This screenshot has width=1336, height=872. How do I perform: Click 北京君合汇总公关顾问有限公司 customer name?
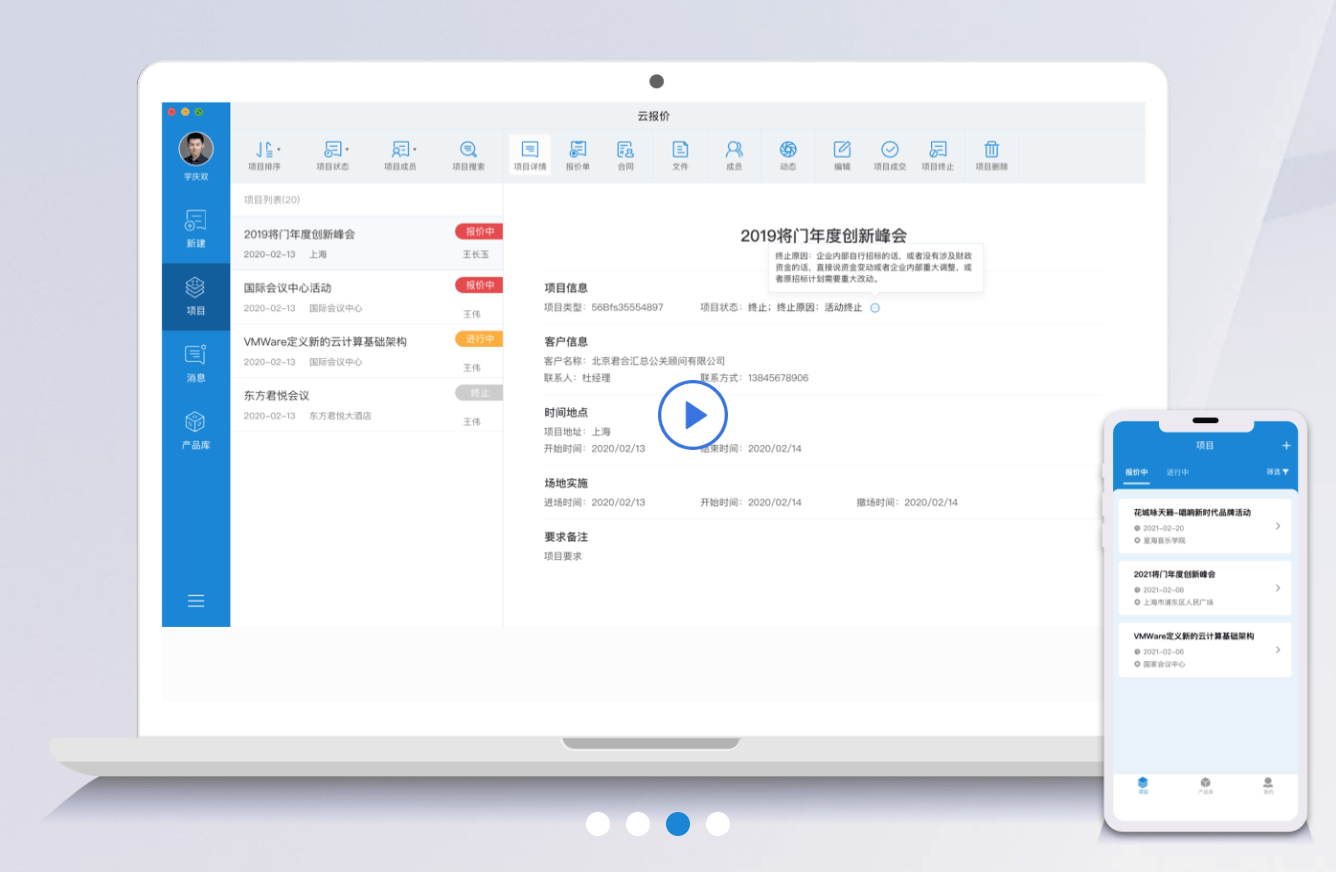(658, 361)
